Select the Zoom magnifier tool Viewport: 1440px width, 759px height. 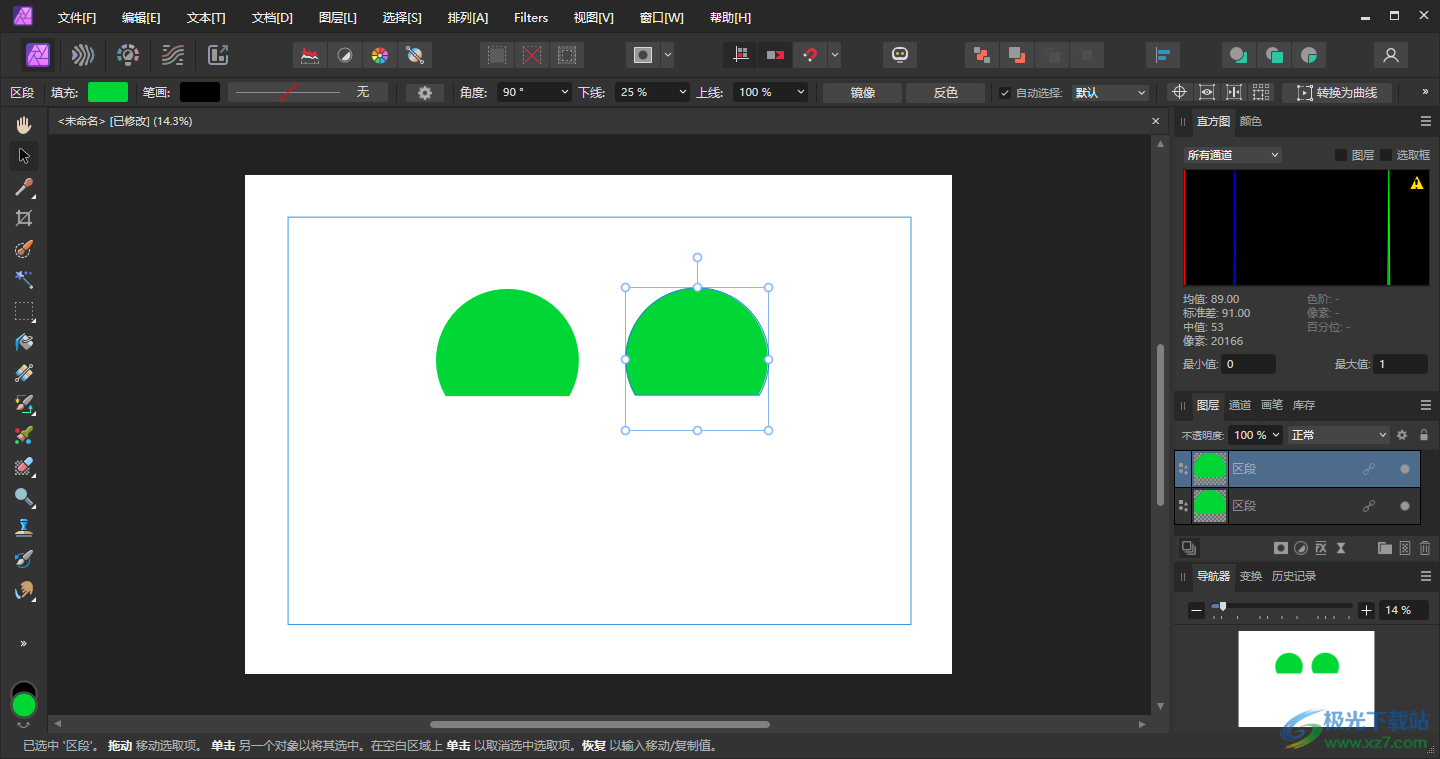(24, 497)
